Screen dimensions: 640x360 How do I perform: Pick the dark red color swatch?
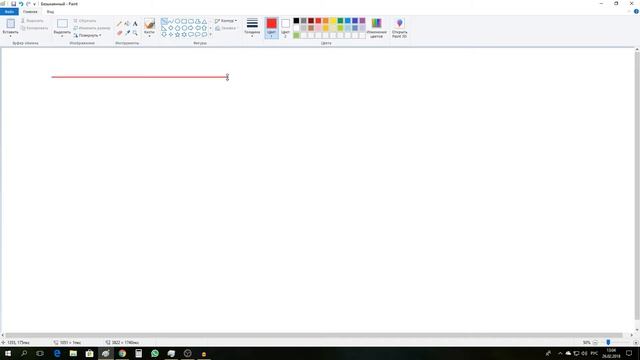pos(311,21)
